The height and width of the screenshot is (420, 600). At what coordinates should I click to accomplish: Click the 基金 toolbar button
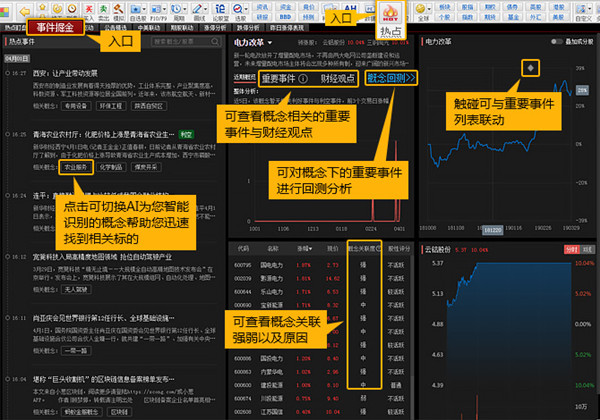point(513,17)
